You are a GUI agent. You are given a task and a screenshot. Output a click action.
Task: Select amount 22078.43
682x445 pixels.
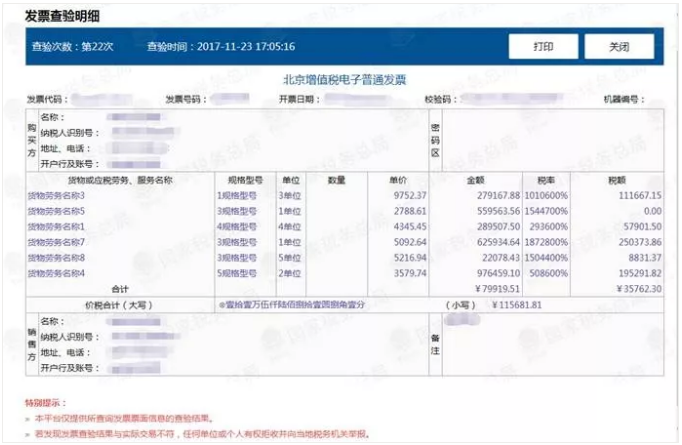coord(501,258)
